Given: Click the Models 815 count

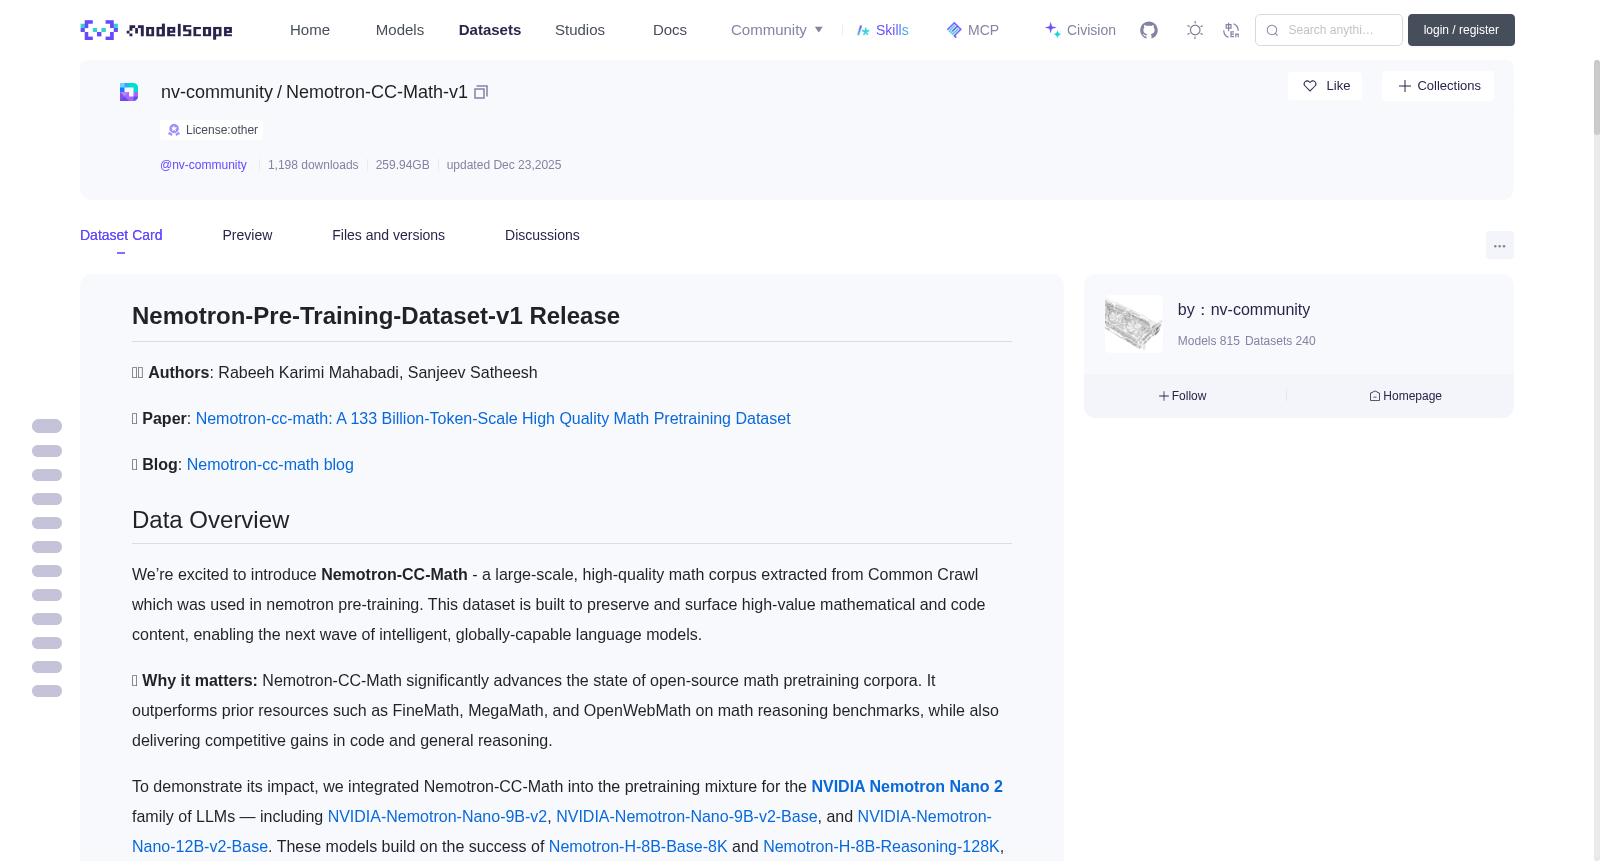Looking at the screenshot, I should click(1209, 341).
